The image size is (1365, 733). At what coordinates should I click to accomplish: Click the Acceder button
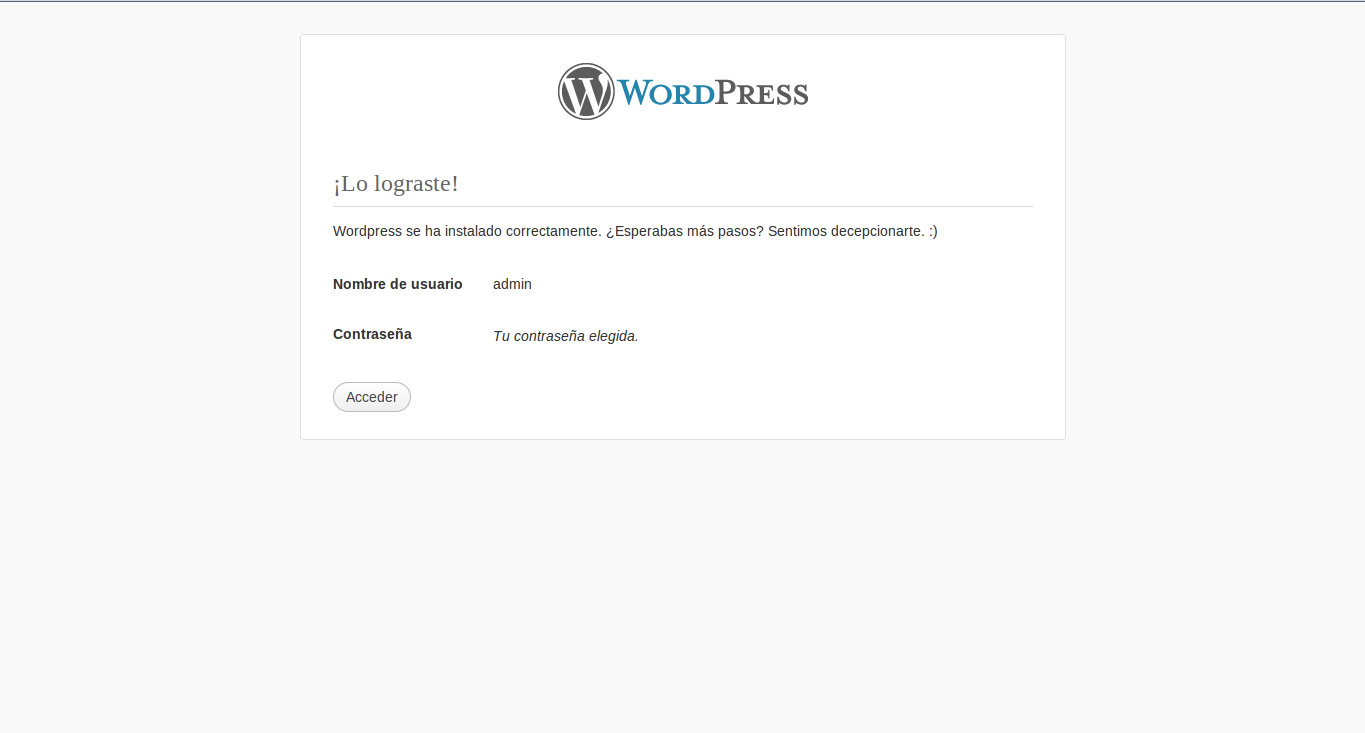click(x=372, y=397)
